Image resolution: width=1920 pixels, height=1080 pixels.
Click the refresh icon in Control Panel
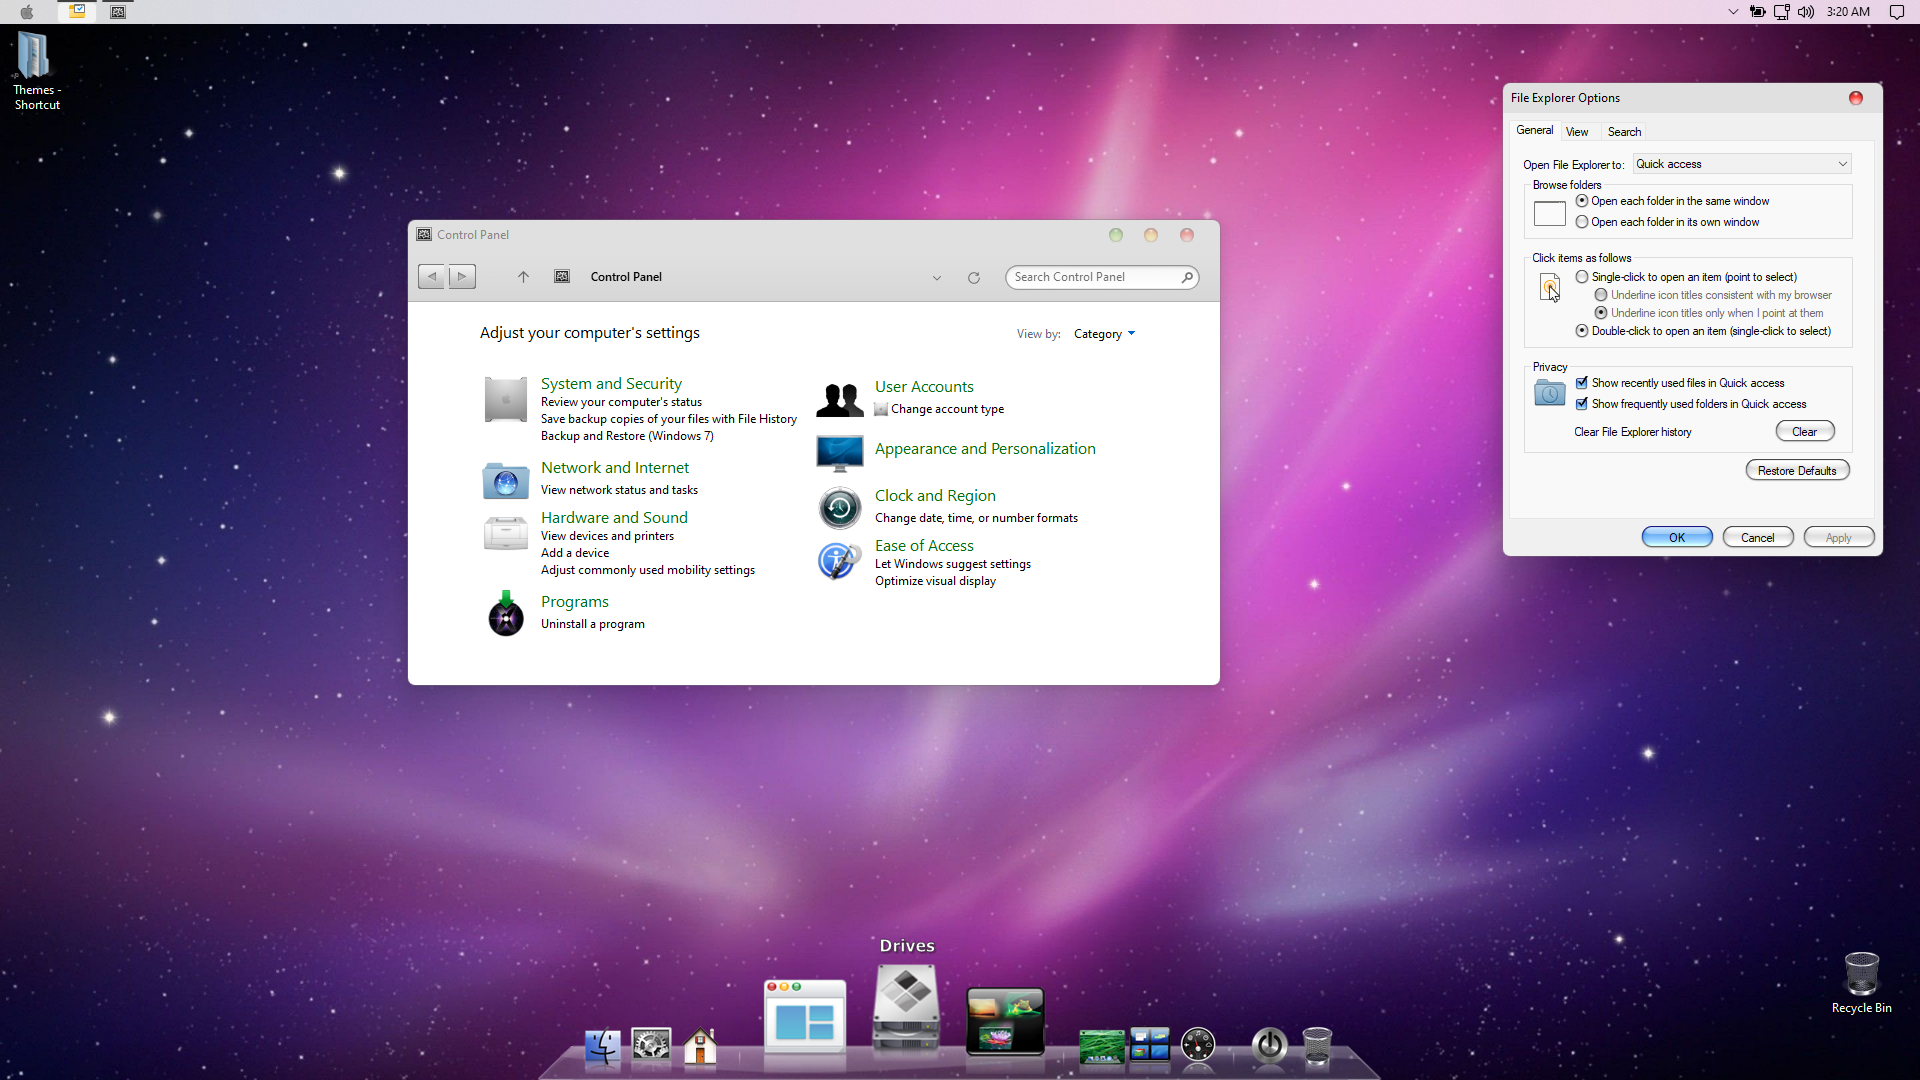973,278
